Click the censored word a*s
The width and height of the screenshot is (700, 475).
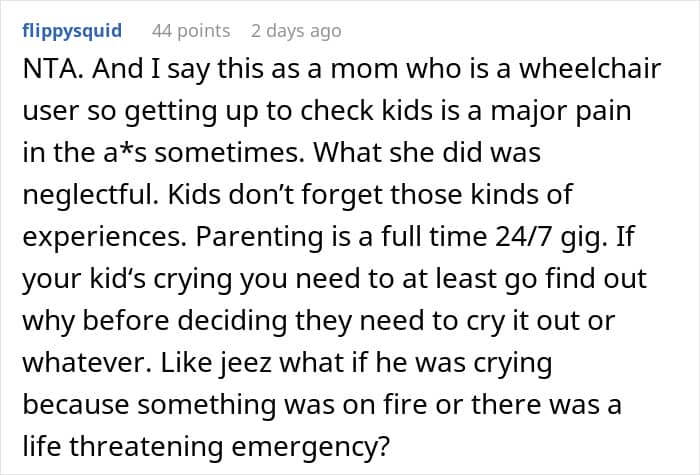click(x=125, y=153)
